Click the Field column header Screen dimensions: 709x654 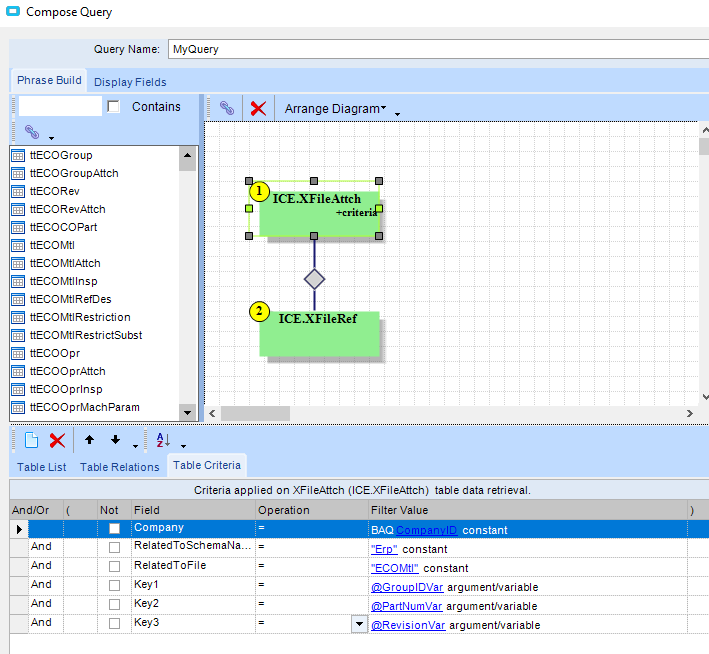click(194, 510)
